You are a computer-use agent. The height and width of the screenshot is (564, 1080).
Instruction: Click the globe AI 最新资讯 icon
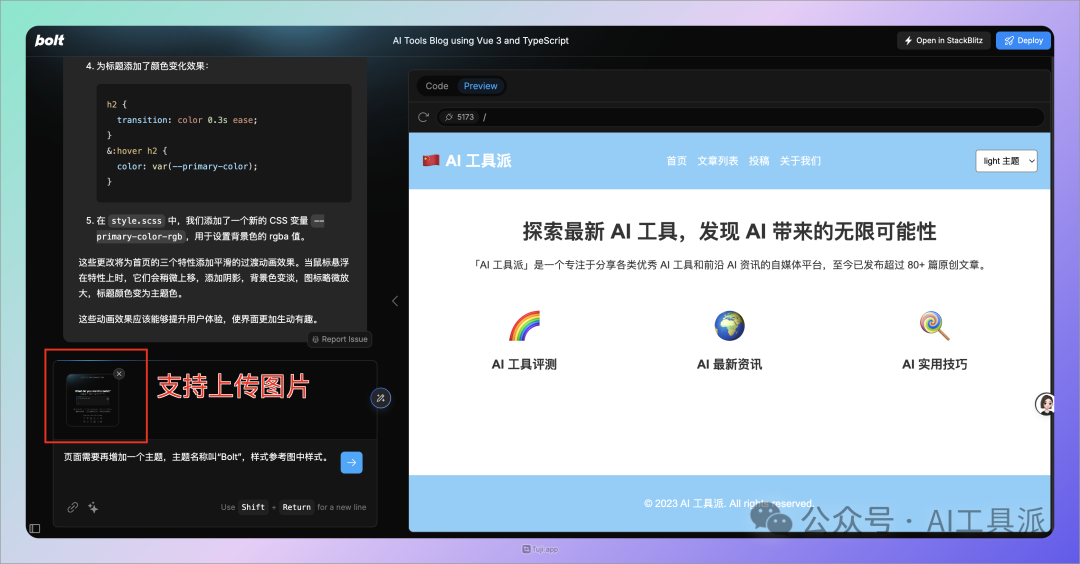click(x=729, y=326)
